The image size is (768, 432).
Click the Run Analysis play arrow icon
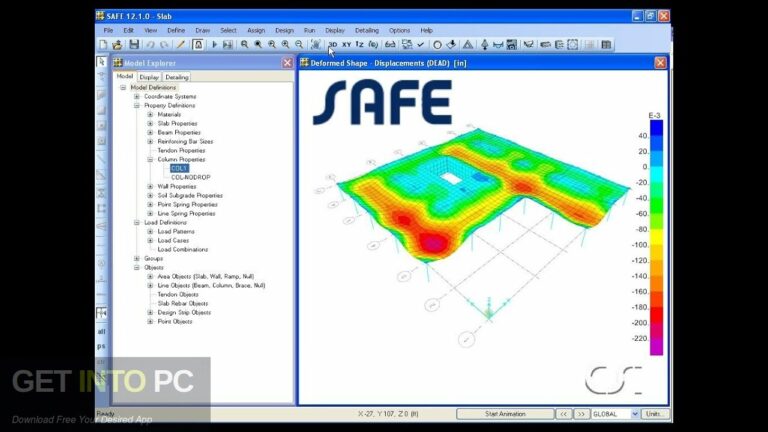(x=214, y=45)
